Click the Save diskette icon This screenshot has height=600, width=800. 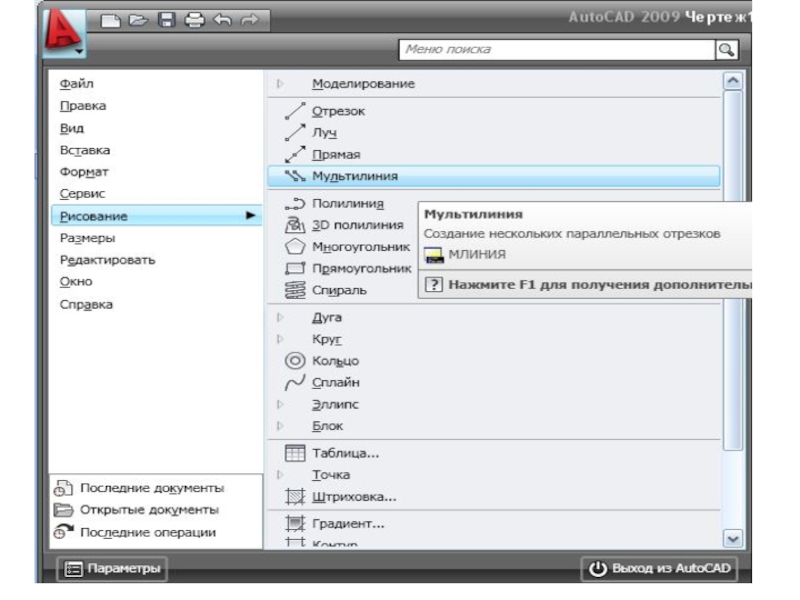pyautogui.click(x=166, y=20)
